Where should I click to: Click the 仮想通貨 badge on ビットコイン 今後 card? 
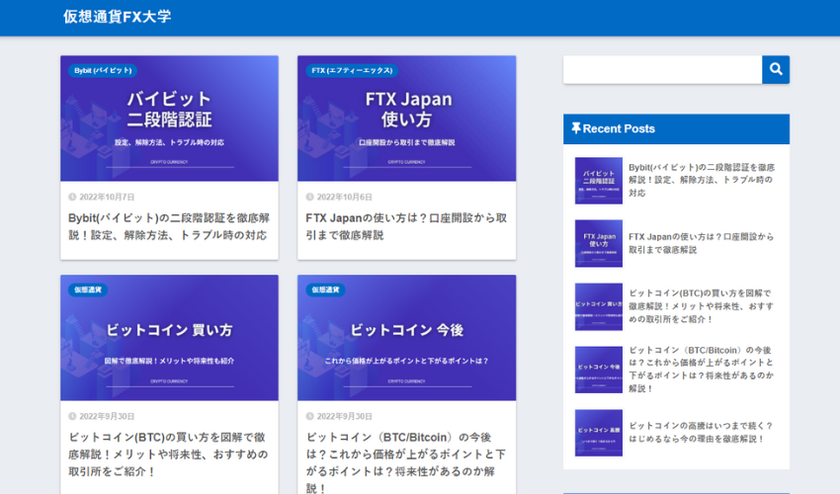coord(325,290)
